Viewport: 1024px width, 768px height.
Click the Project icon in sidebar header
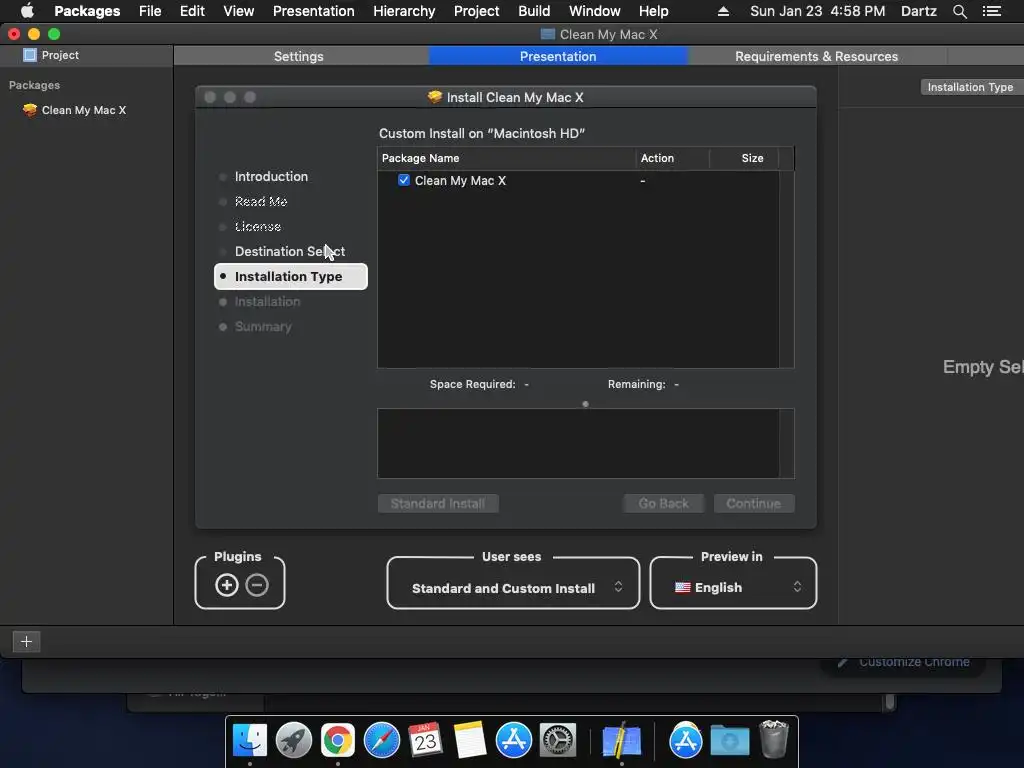point(29,55)
